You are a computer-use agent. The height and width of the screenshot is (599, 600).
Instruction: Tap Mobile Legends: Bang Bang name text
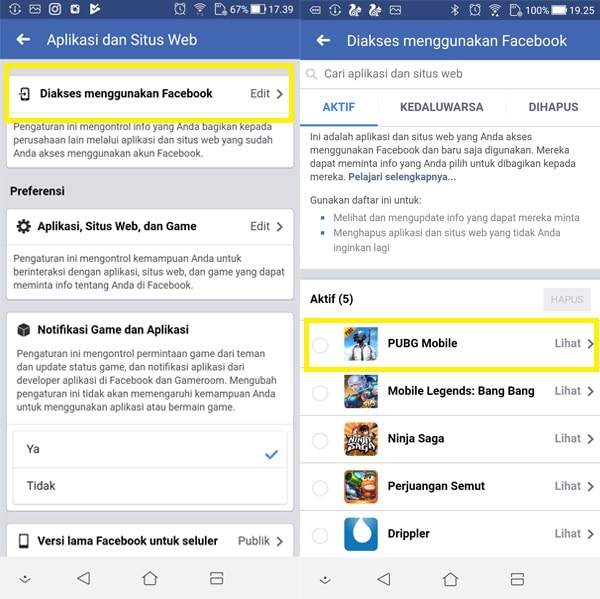pyautogui.click(x=461, y=391)
